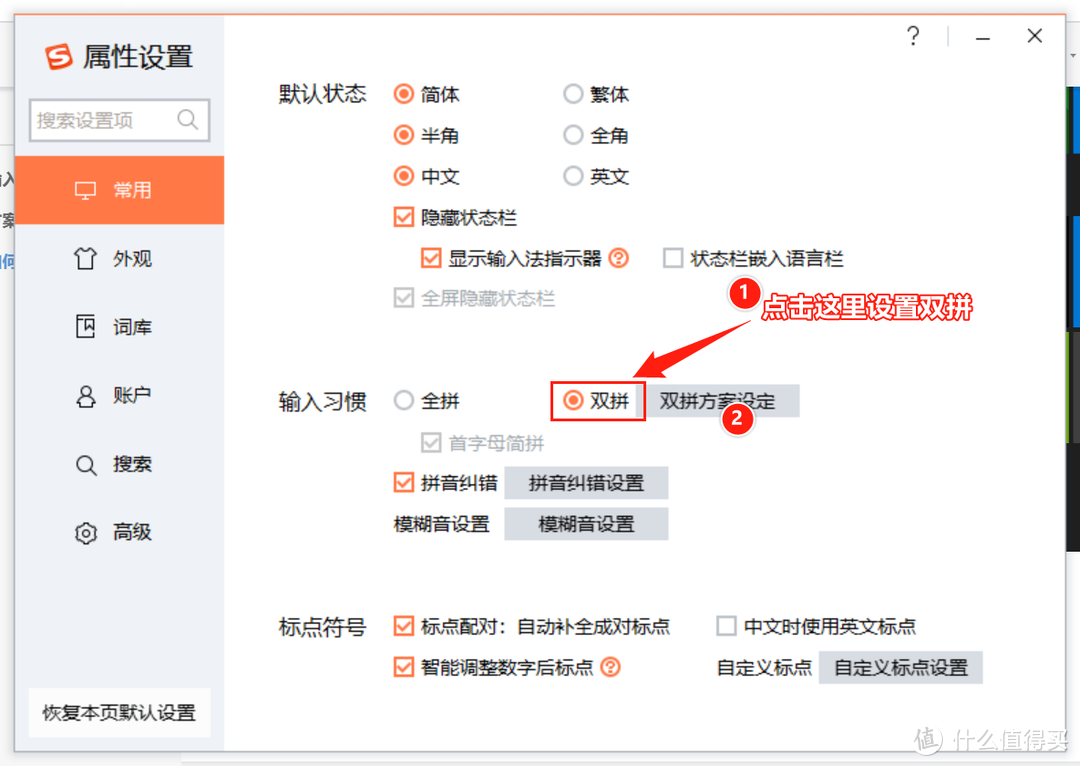This screenshot has height=766, width=1080.
Task: Click the gear icon for 高级
Action: 85,532
